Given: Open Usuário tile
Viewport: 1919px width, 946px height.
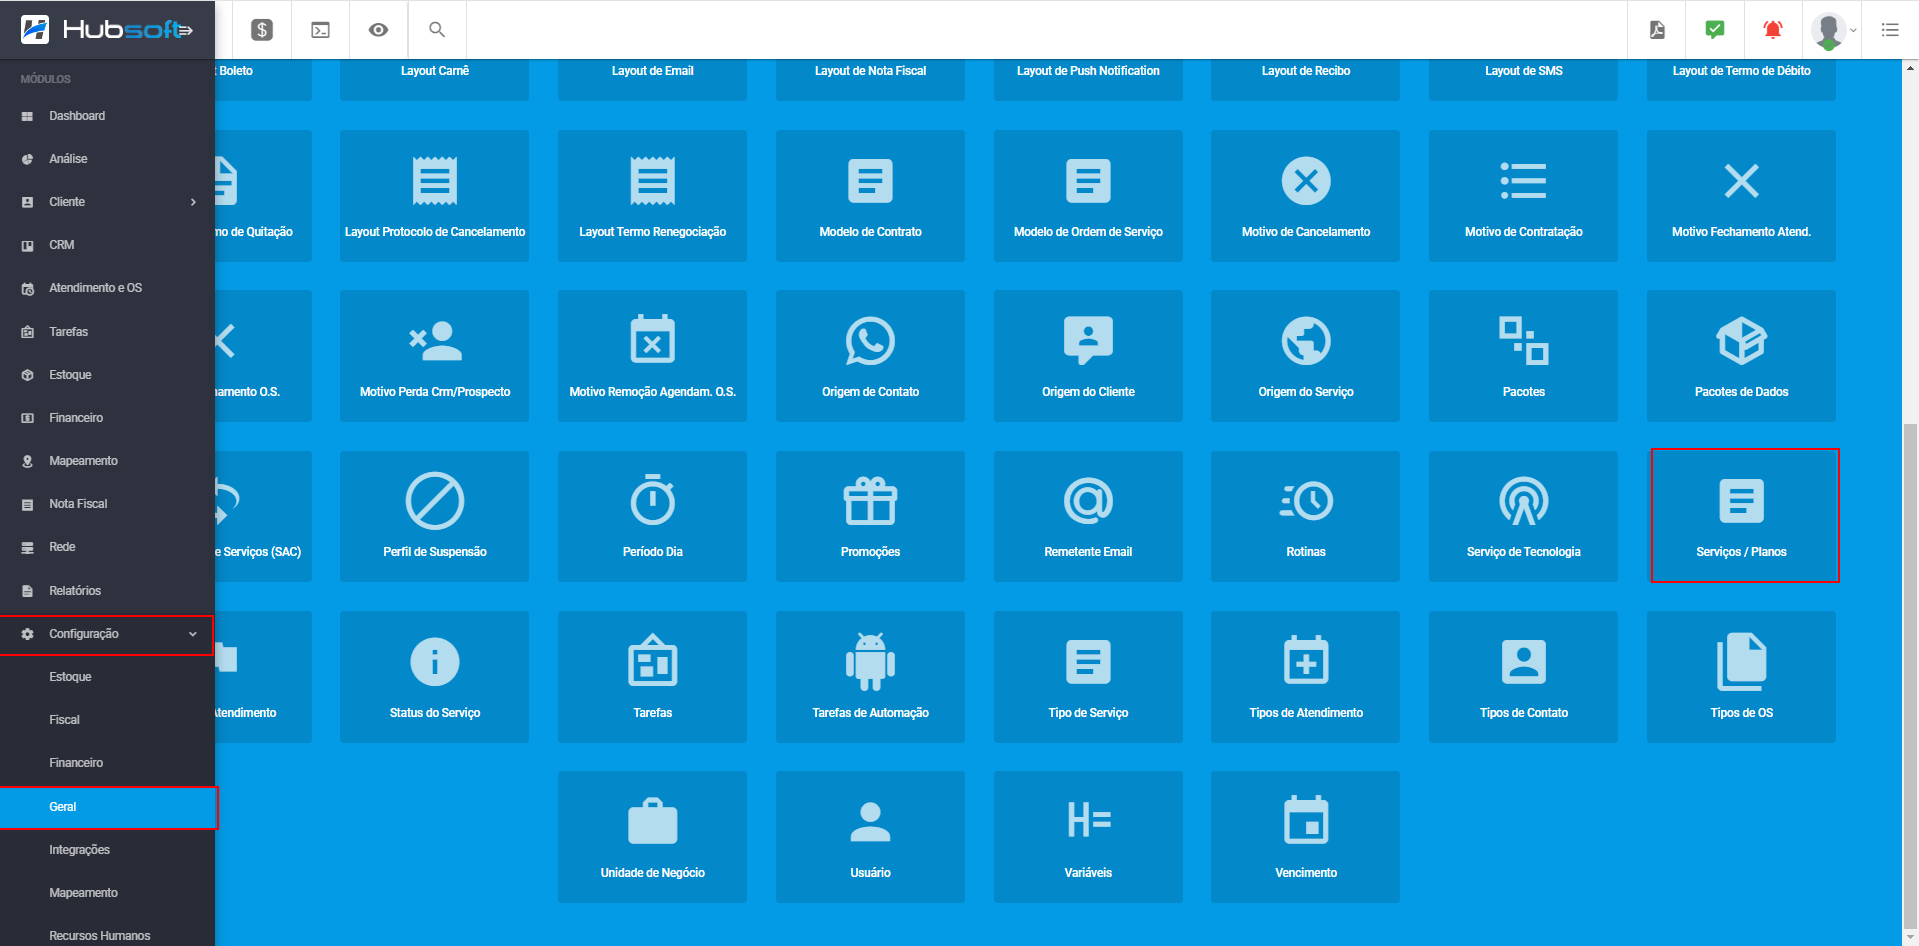Looking at the screenshot, I should 871,837.
